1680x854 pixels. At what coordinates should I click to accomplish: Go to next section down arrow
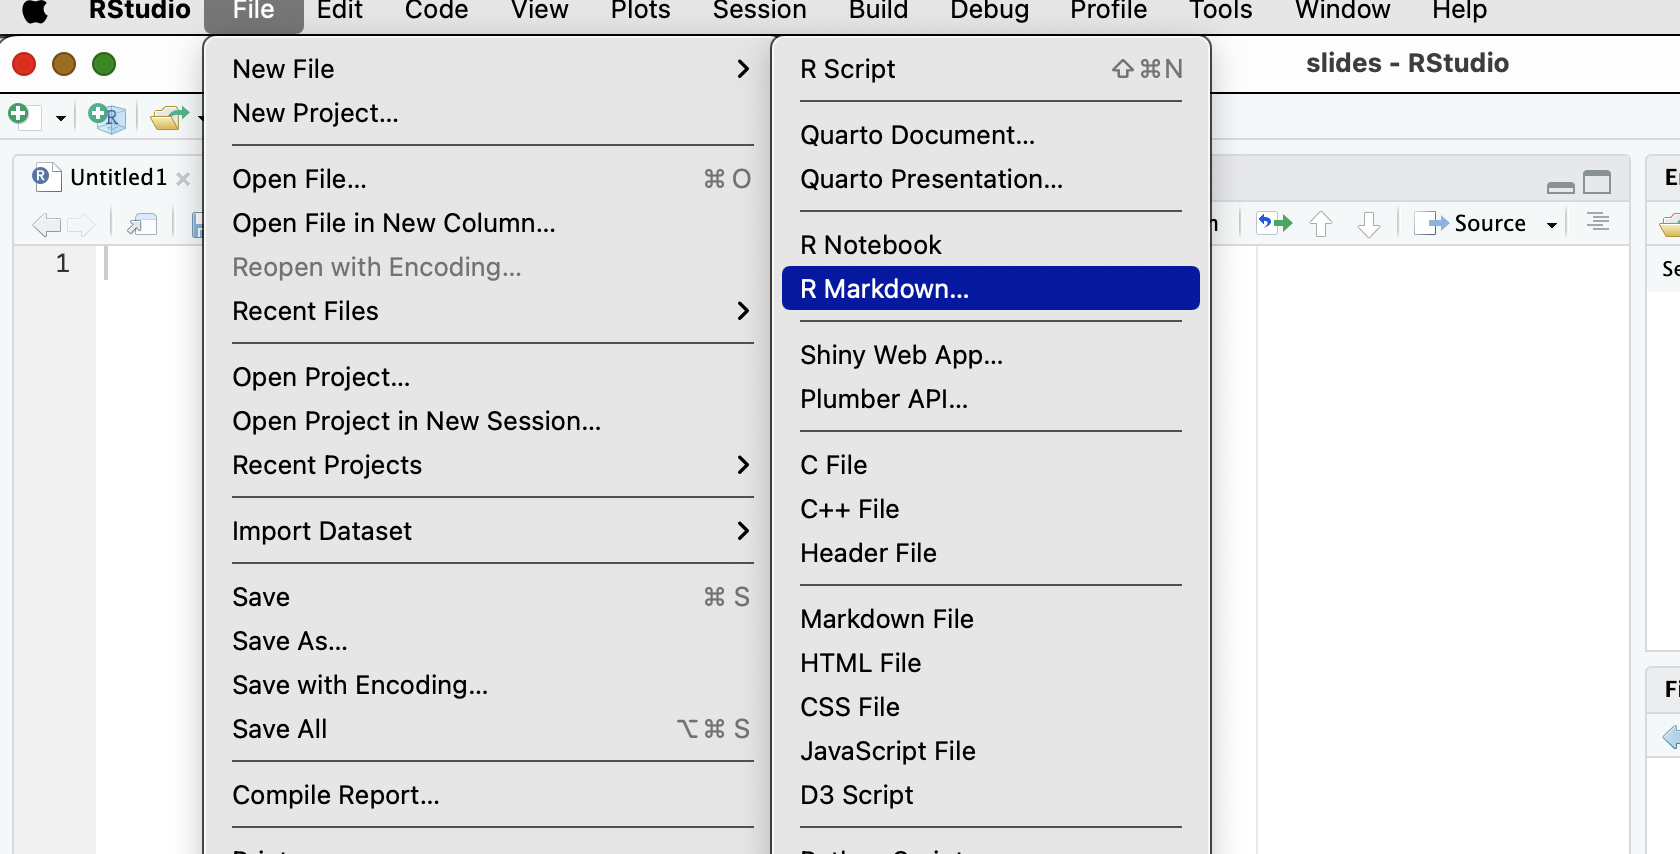1369,223
